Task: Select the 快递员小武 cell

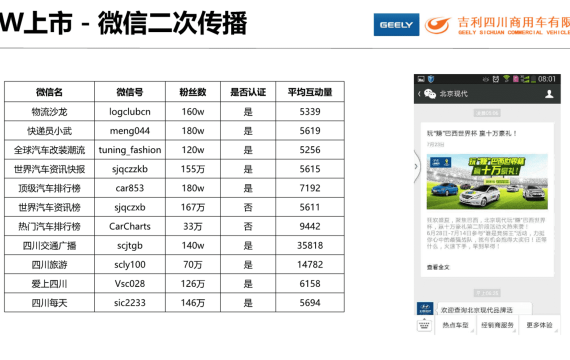Action: tap(49, 131)
